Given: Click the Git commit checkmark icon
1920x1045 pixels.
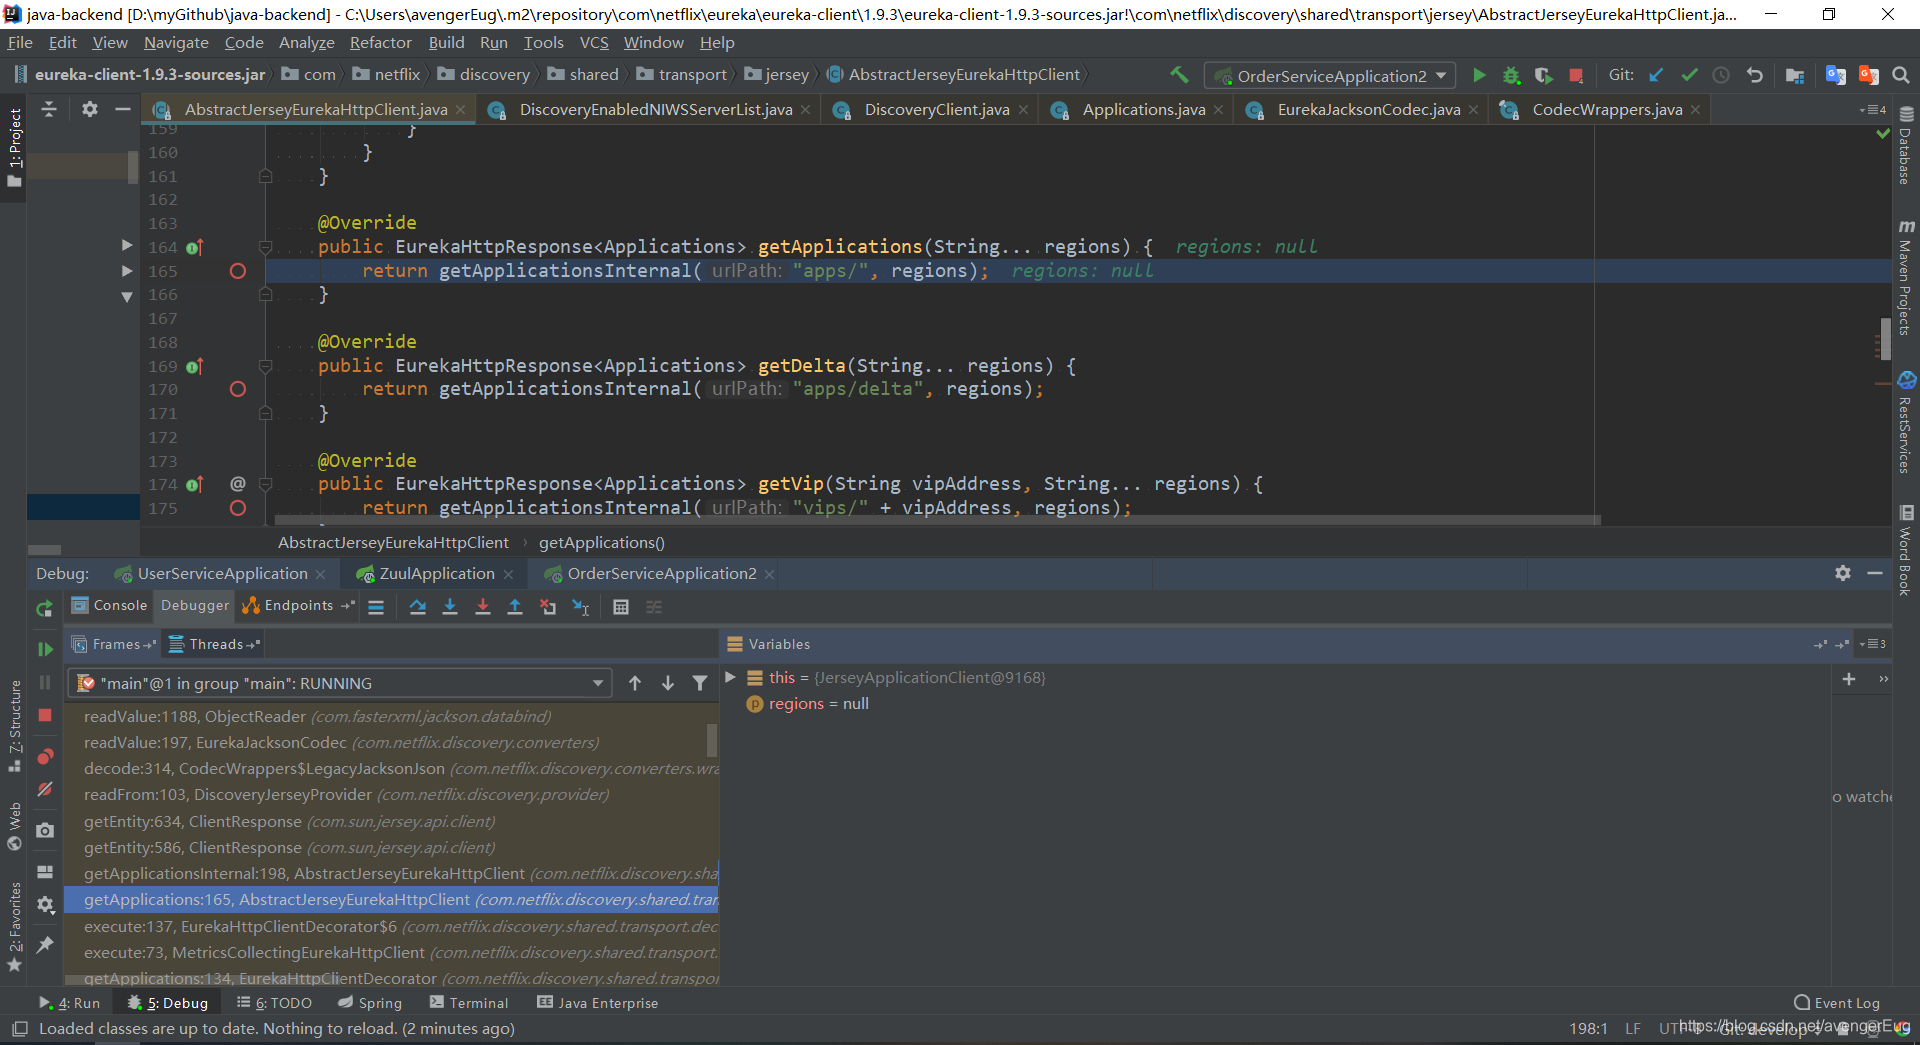Looking at the screenshot, I should point(1689,75).
